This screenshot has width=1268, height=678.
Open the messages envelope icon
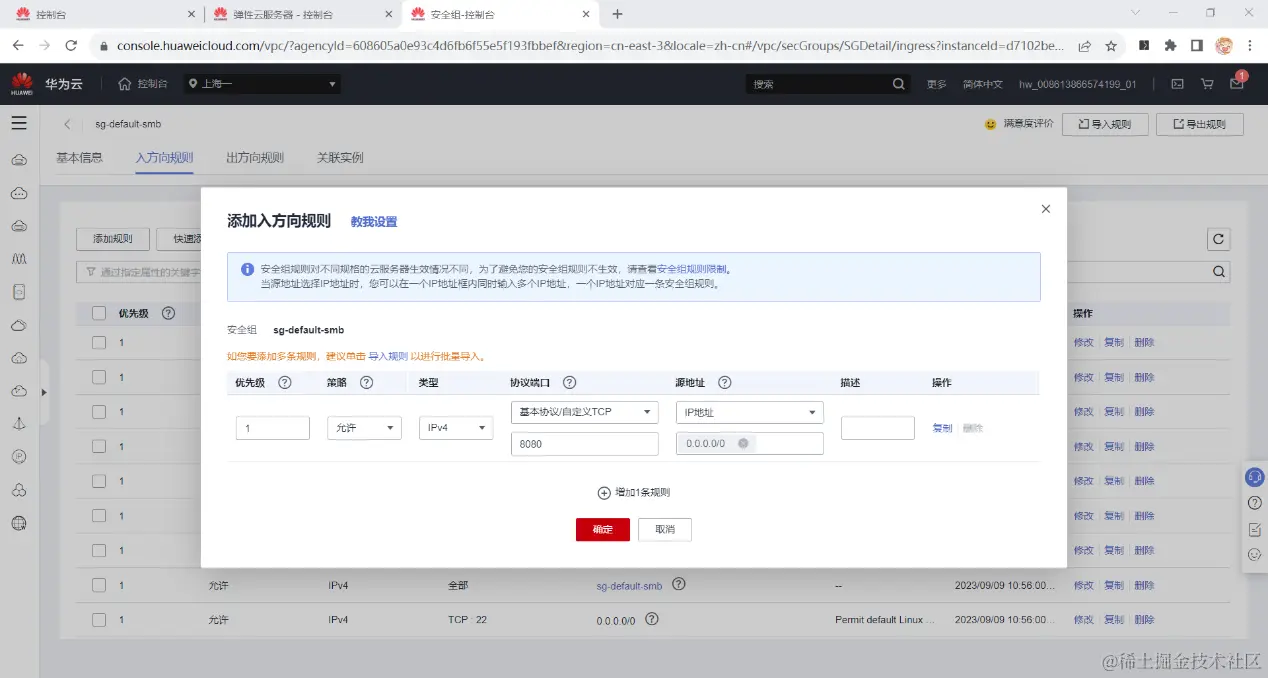[1237, 84]
